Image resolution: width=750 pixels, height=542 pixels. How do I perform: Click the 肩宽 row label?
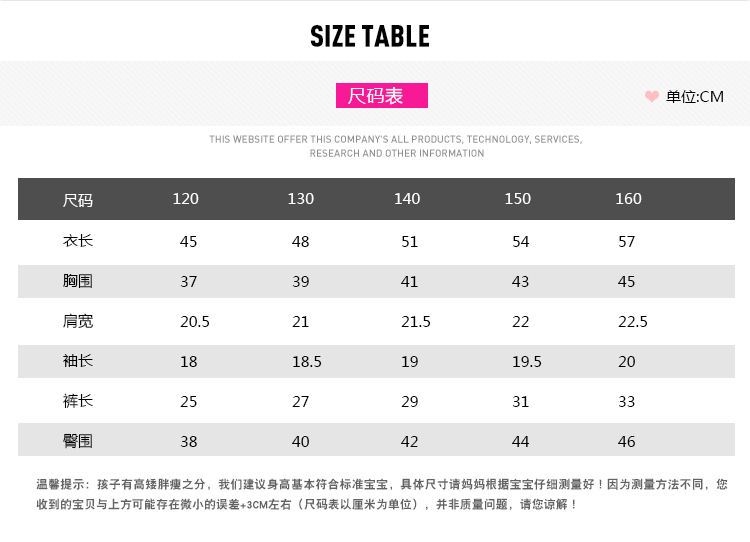78,321
